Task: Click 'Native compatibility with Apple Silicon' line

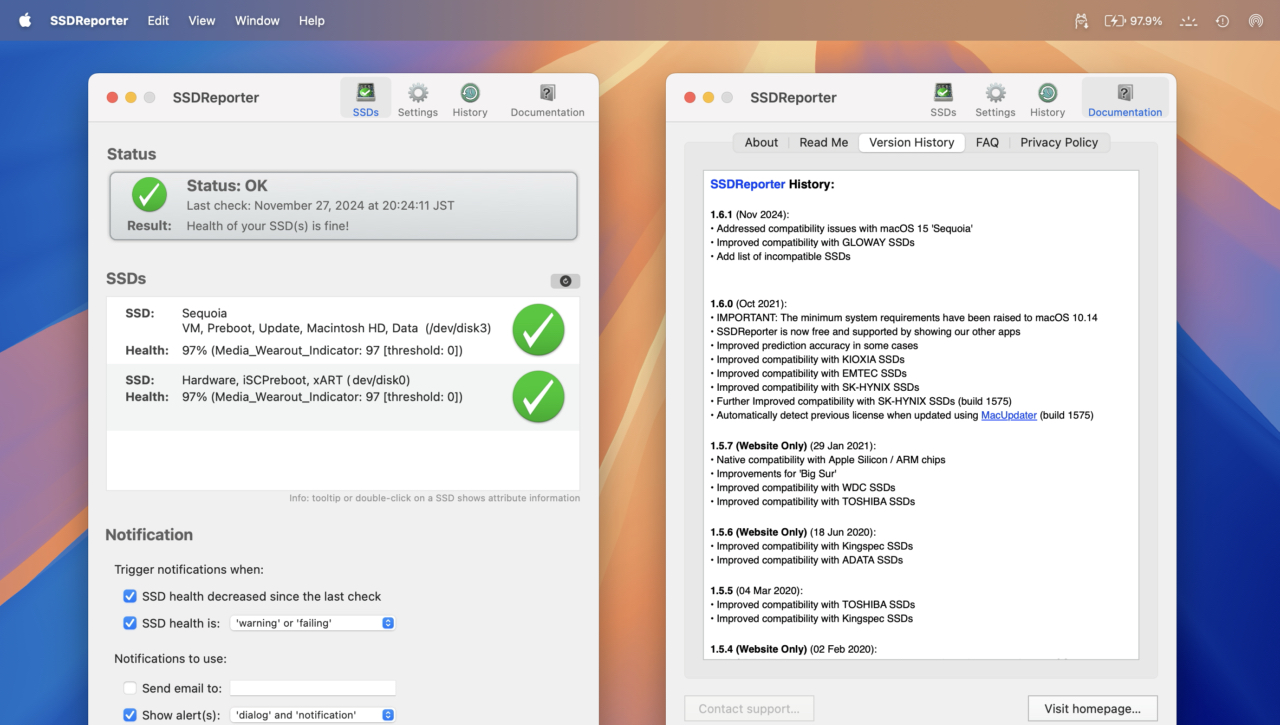Action: pyautogui.click(x=827, y=459)
